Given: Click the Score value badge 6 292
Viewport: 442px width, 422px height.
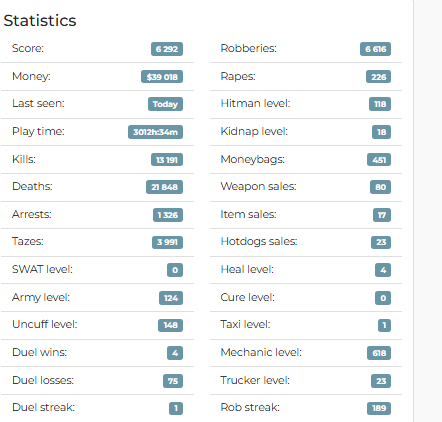Looking at the screenshot, I should coord(167,49).
